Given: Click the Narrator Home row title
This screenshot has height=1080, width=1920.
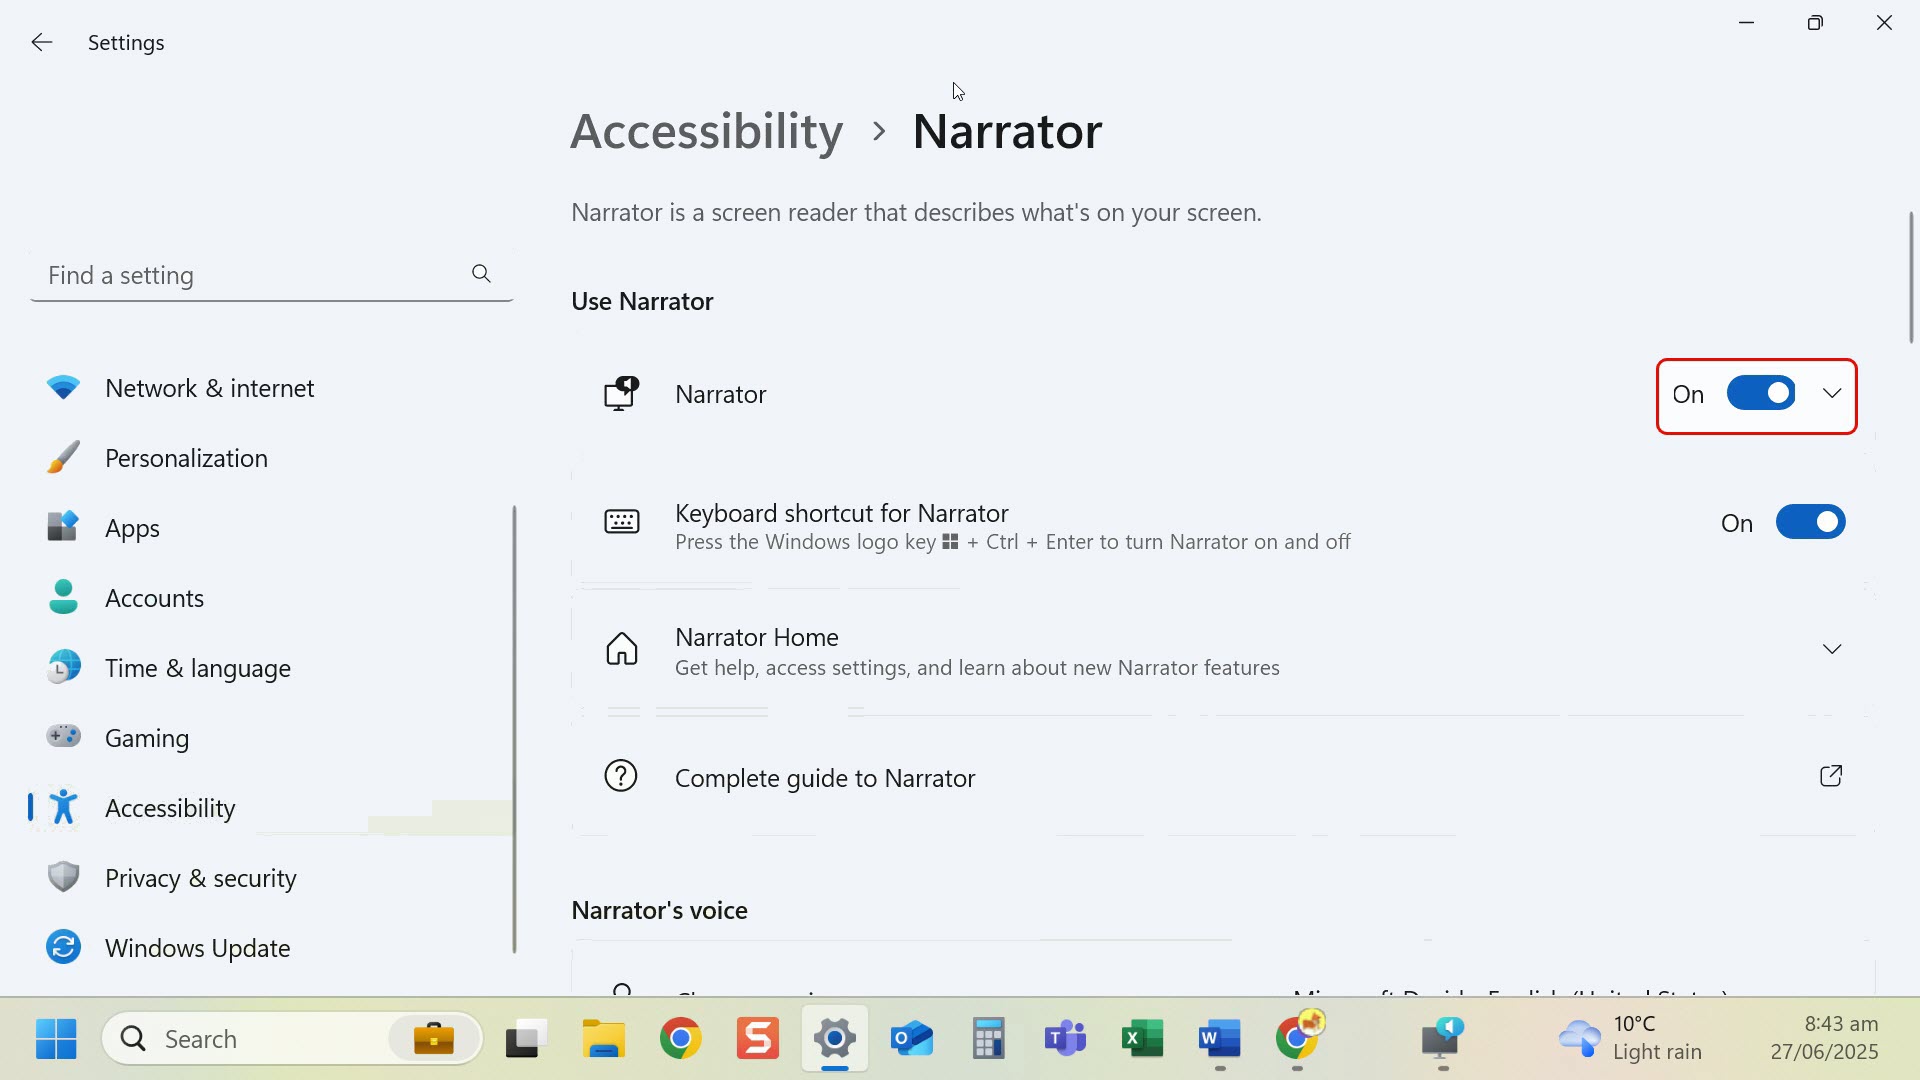Looking at the screenshot, I should (x=757, y=637).
